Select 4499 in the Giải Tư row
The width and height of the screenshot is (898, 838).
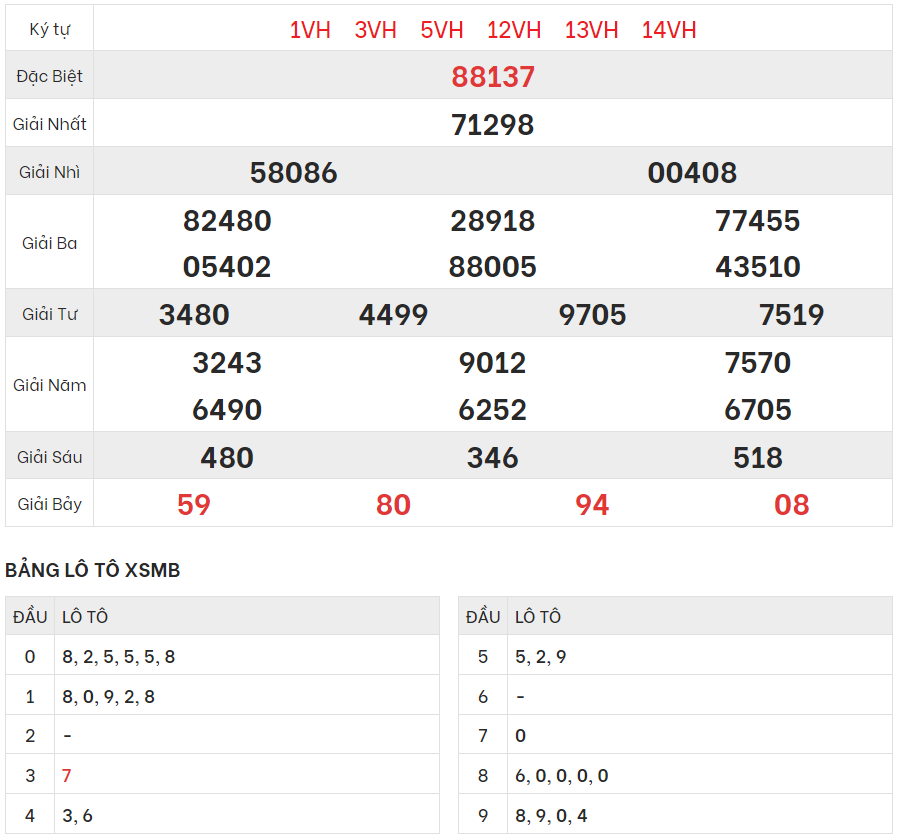click(x=393, y=315)
